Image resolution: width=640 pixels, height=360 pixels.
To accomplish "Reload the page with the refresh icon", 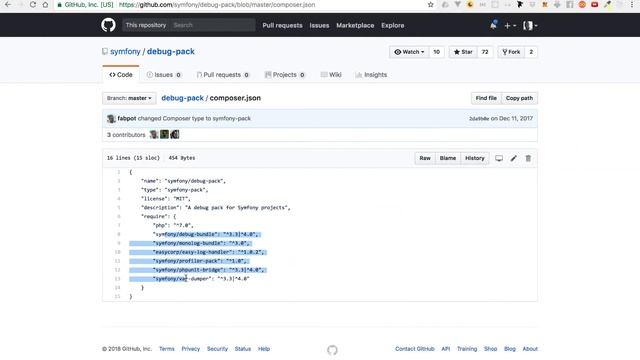I will tap(33, 4).
